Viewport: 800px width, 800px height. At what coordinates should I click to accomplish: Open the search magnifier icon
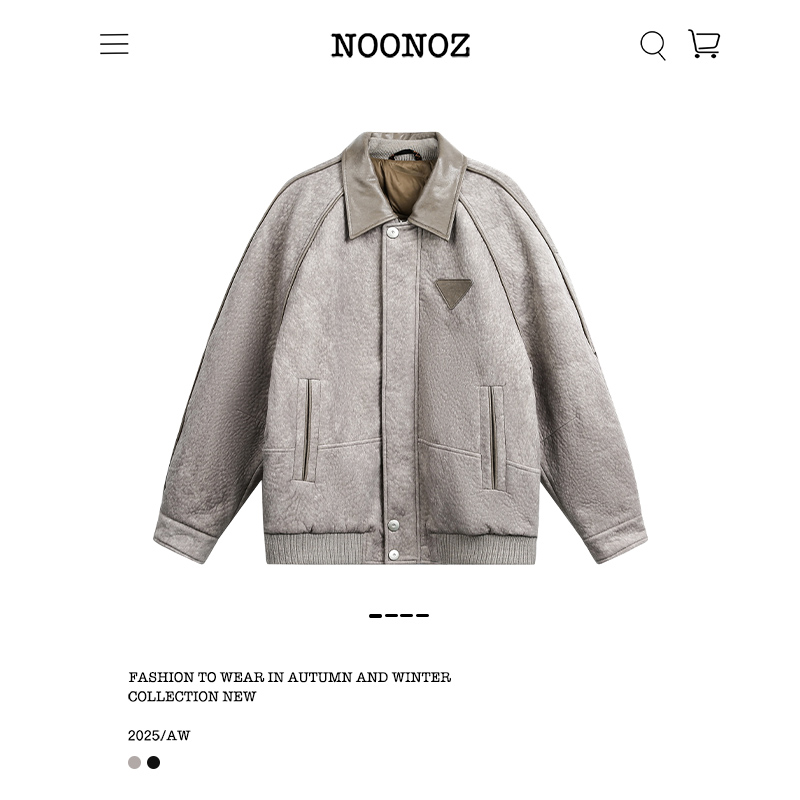[x=653, y=45]
